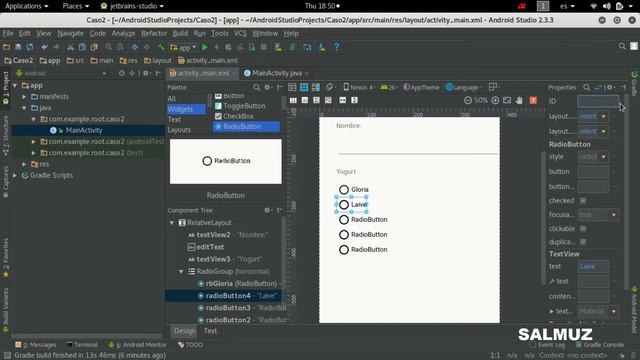
Task: Open the app run configuration dropdown
Action: [183, 47]
